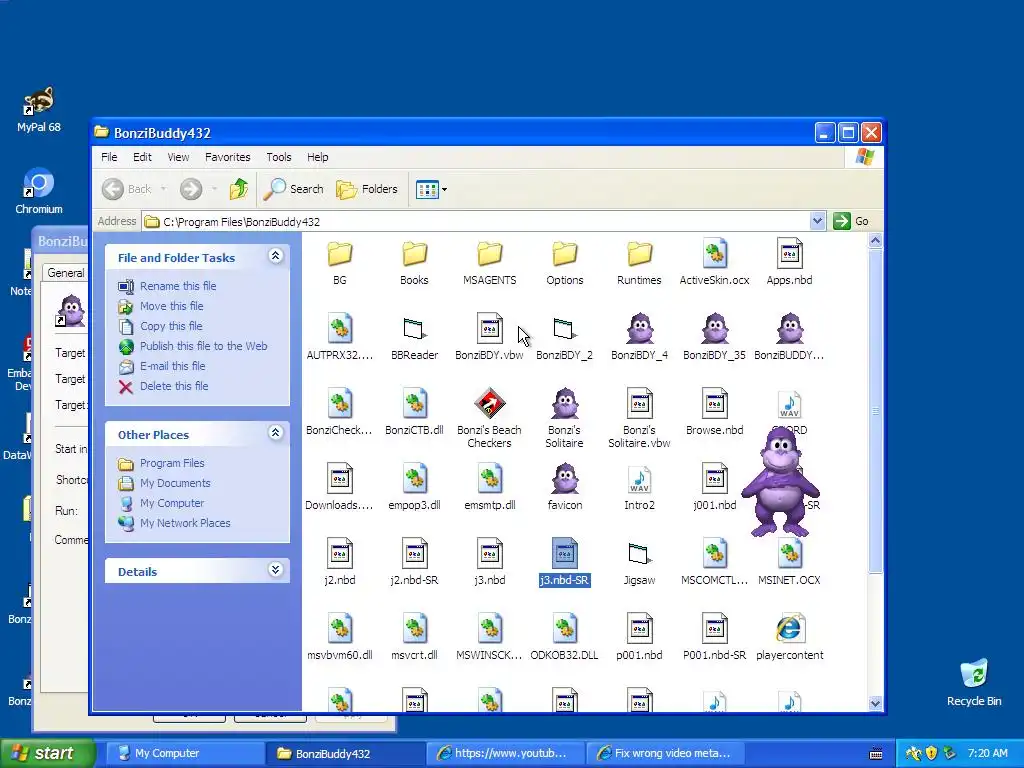Open the Edit menu
The width and height of the screenshot is (1024, 768).
[x=142, y=157]
